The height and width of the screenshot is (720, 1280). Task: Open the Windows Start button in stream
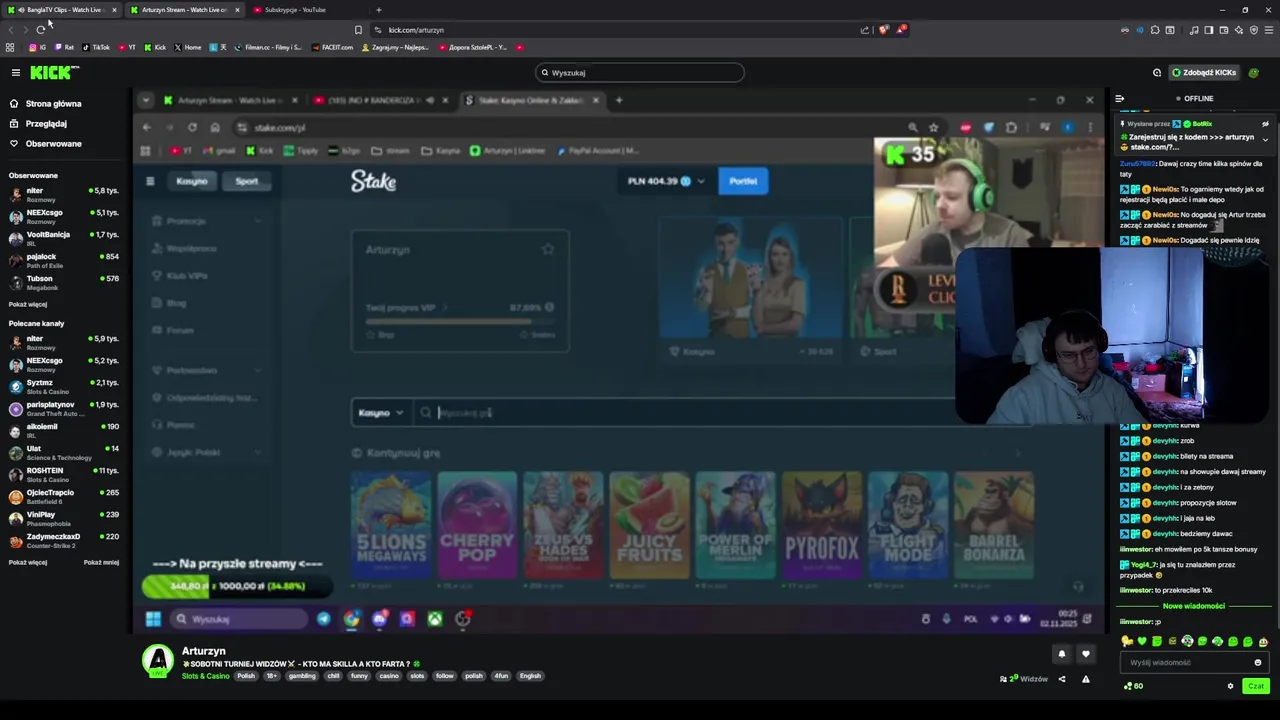pos(153,619)
